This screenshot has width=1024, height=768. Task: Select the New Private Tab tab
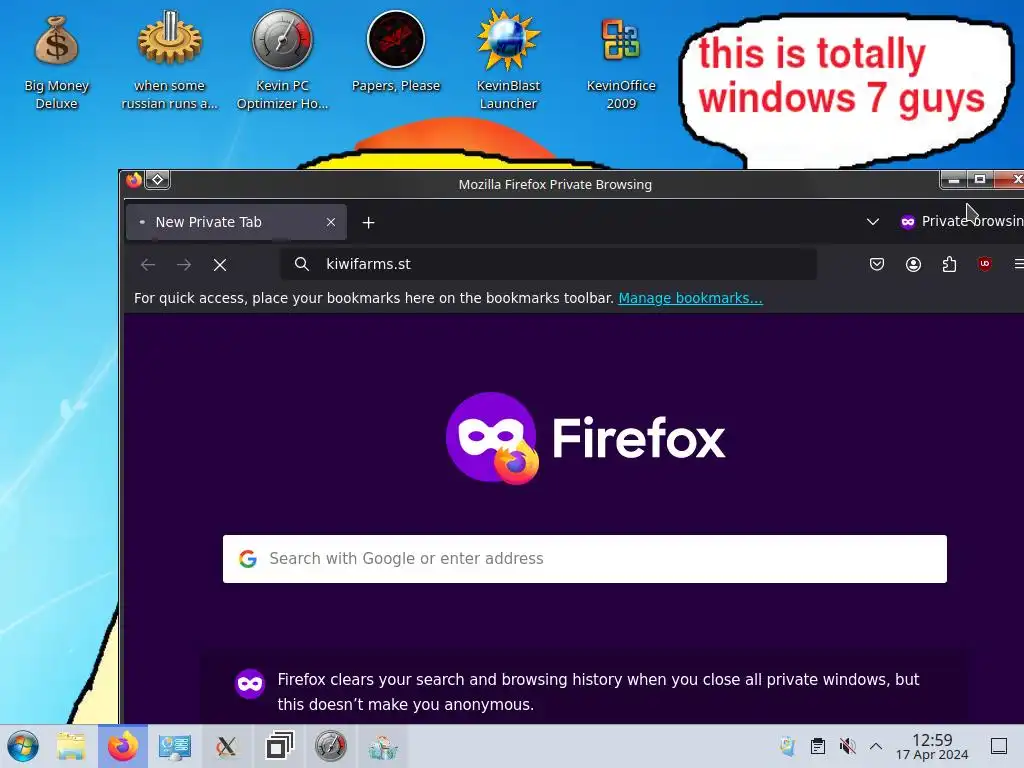[236, 222]
